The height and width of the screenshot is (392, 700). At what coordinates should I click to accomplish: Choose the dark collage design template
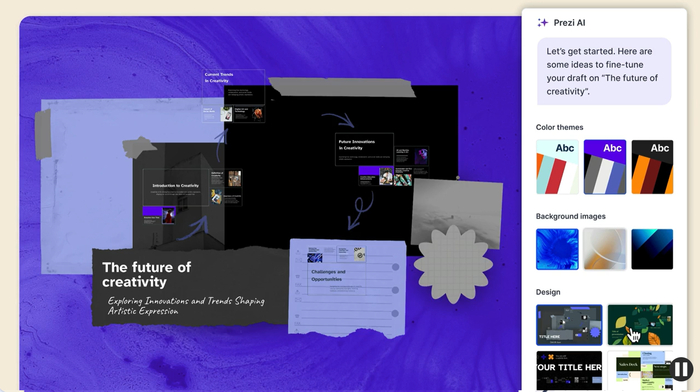tap(569, 325)
